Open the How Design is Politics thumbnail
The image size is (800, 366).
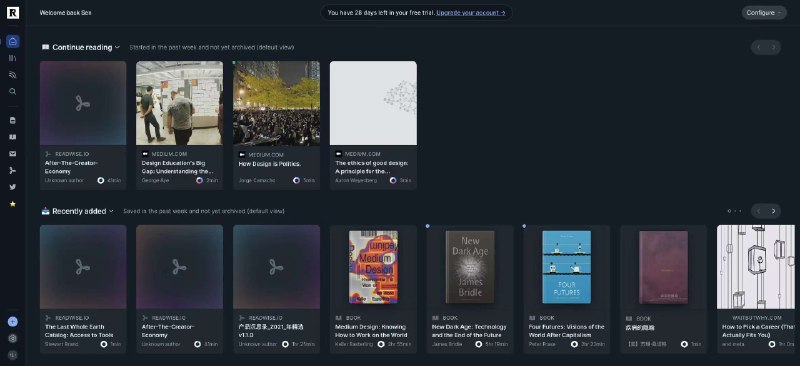[x=277, y=103]
